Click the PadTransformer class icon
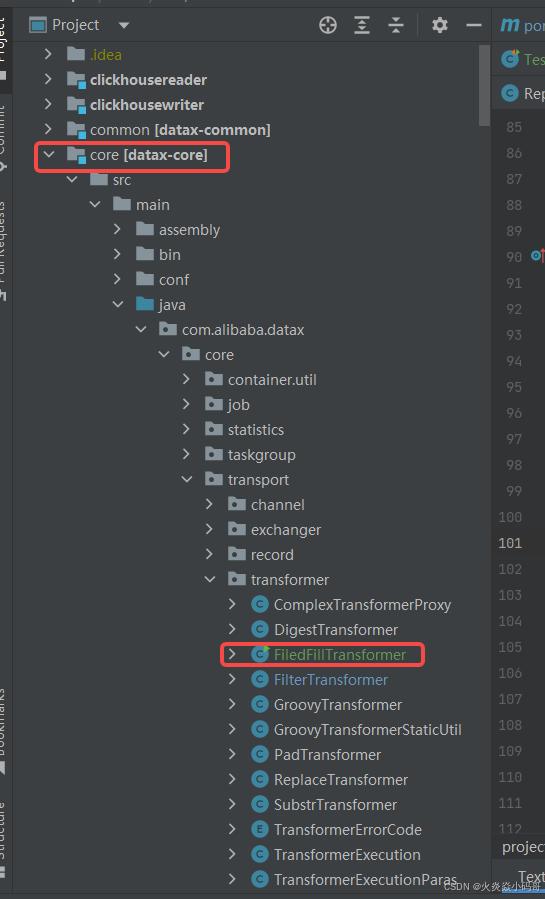The width and height of the screenshot is (545, 899). click(260, 755)
